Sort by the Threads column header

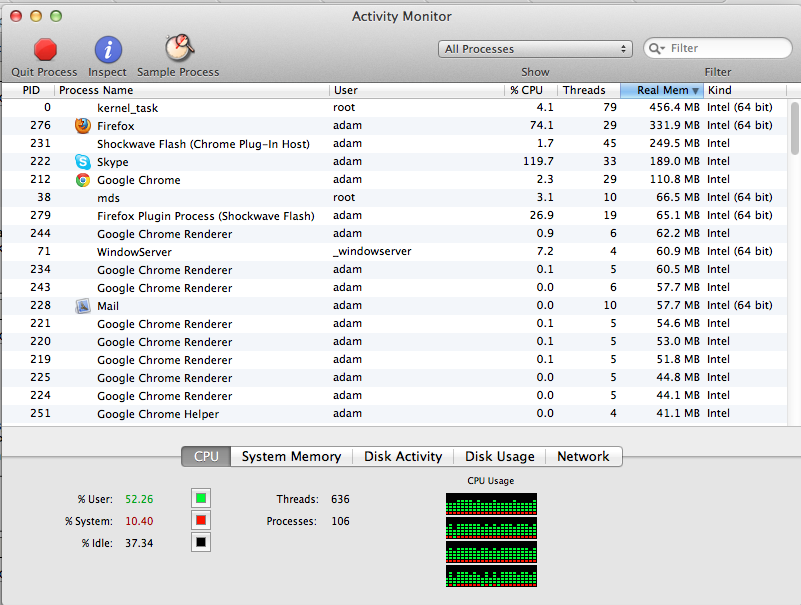point(589,90)
